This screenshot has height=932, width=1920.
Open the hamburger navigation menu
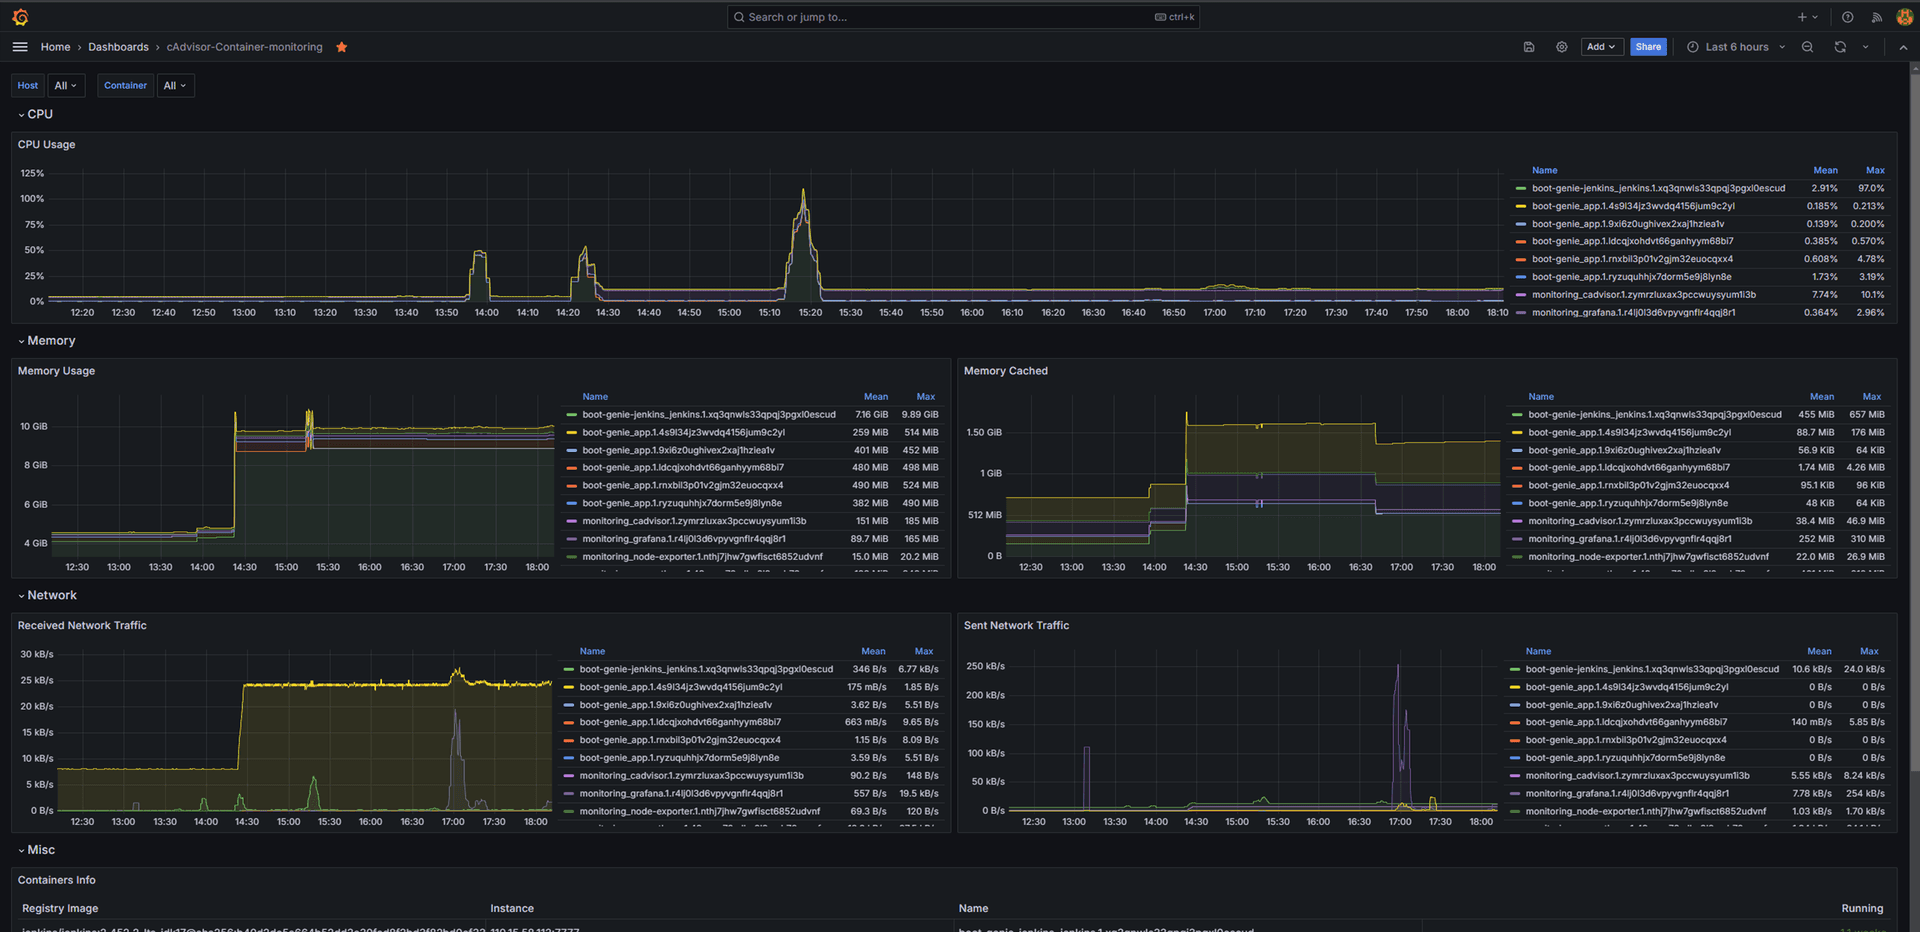20,47
